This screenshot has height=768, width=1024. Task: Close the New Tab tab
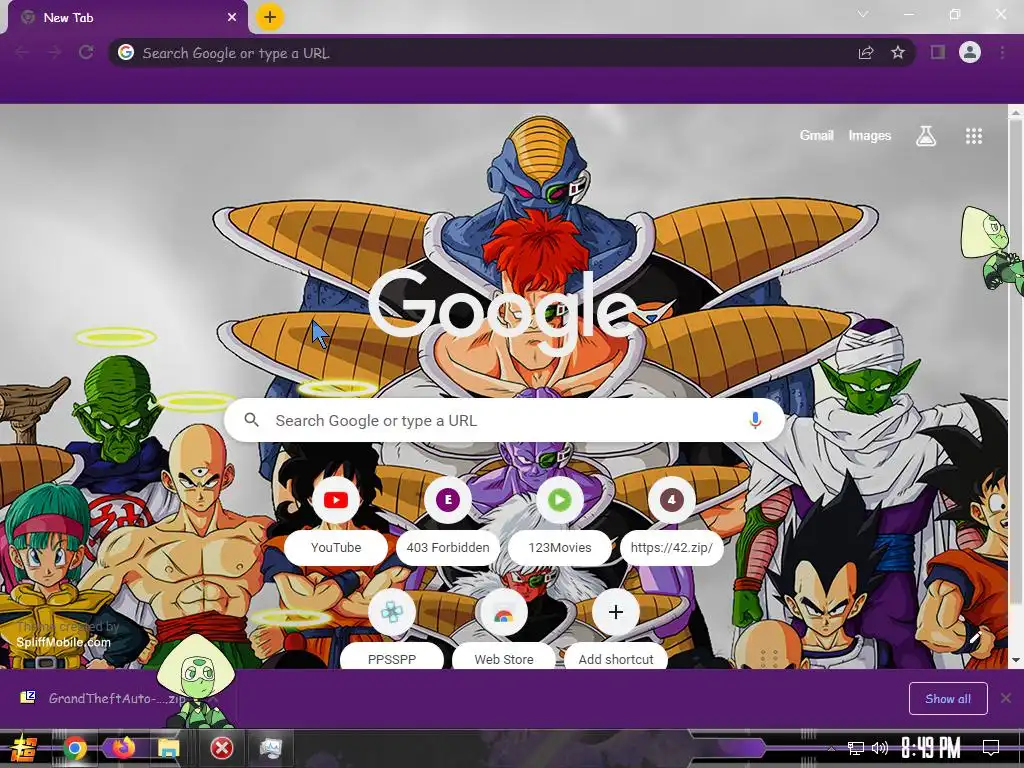pos(232,18)
